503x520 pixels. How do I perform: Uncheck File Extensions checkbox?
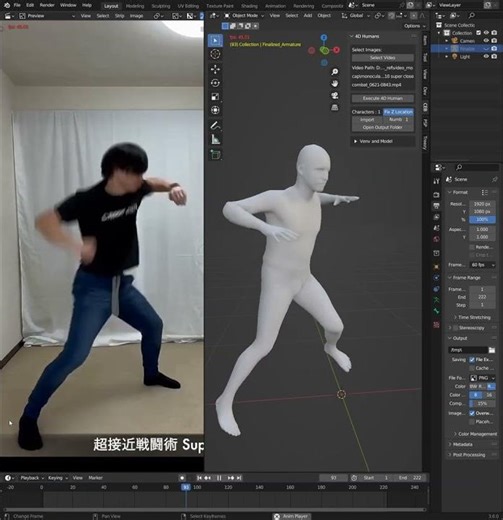pos(472,360)
